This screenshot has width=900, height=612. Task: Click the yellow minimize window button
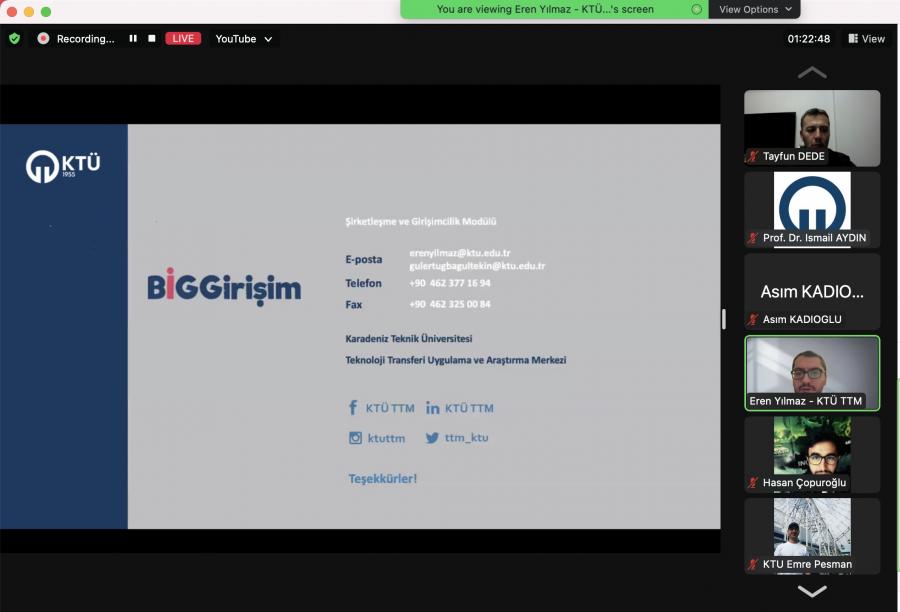pyautogui.click(x=29, y=11)
